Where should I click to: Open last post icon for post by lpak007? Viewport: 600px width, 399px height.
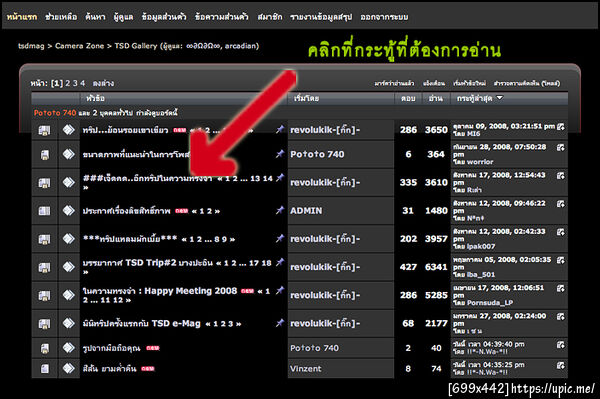[561, 232]
